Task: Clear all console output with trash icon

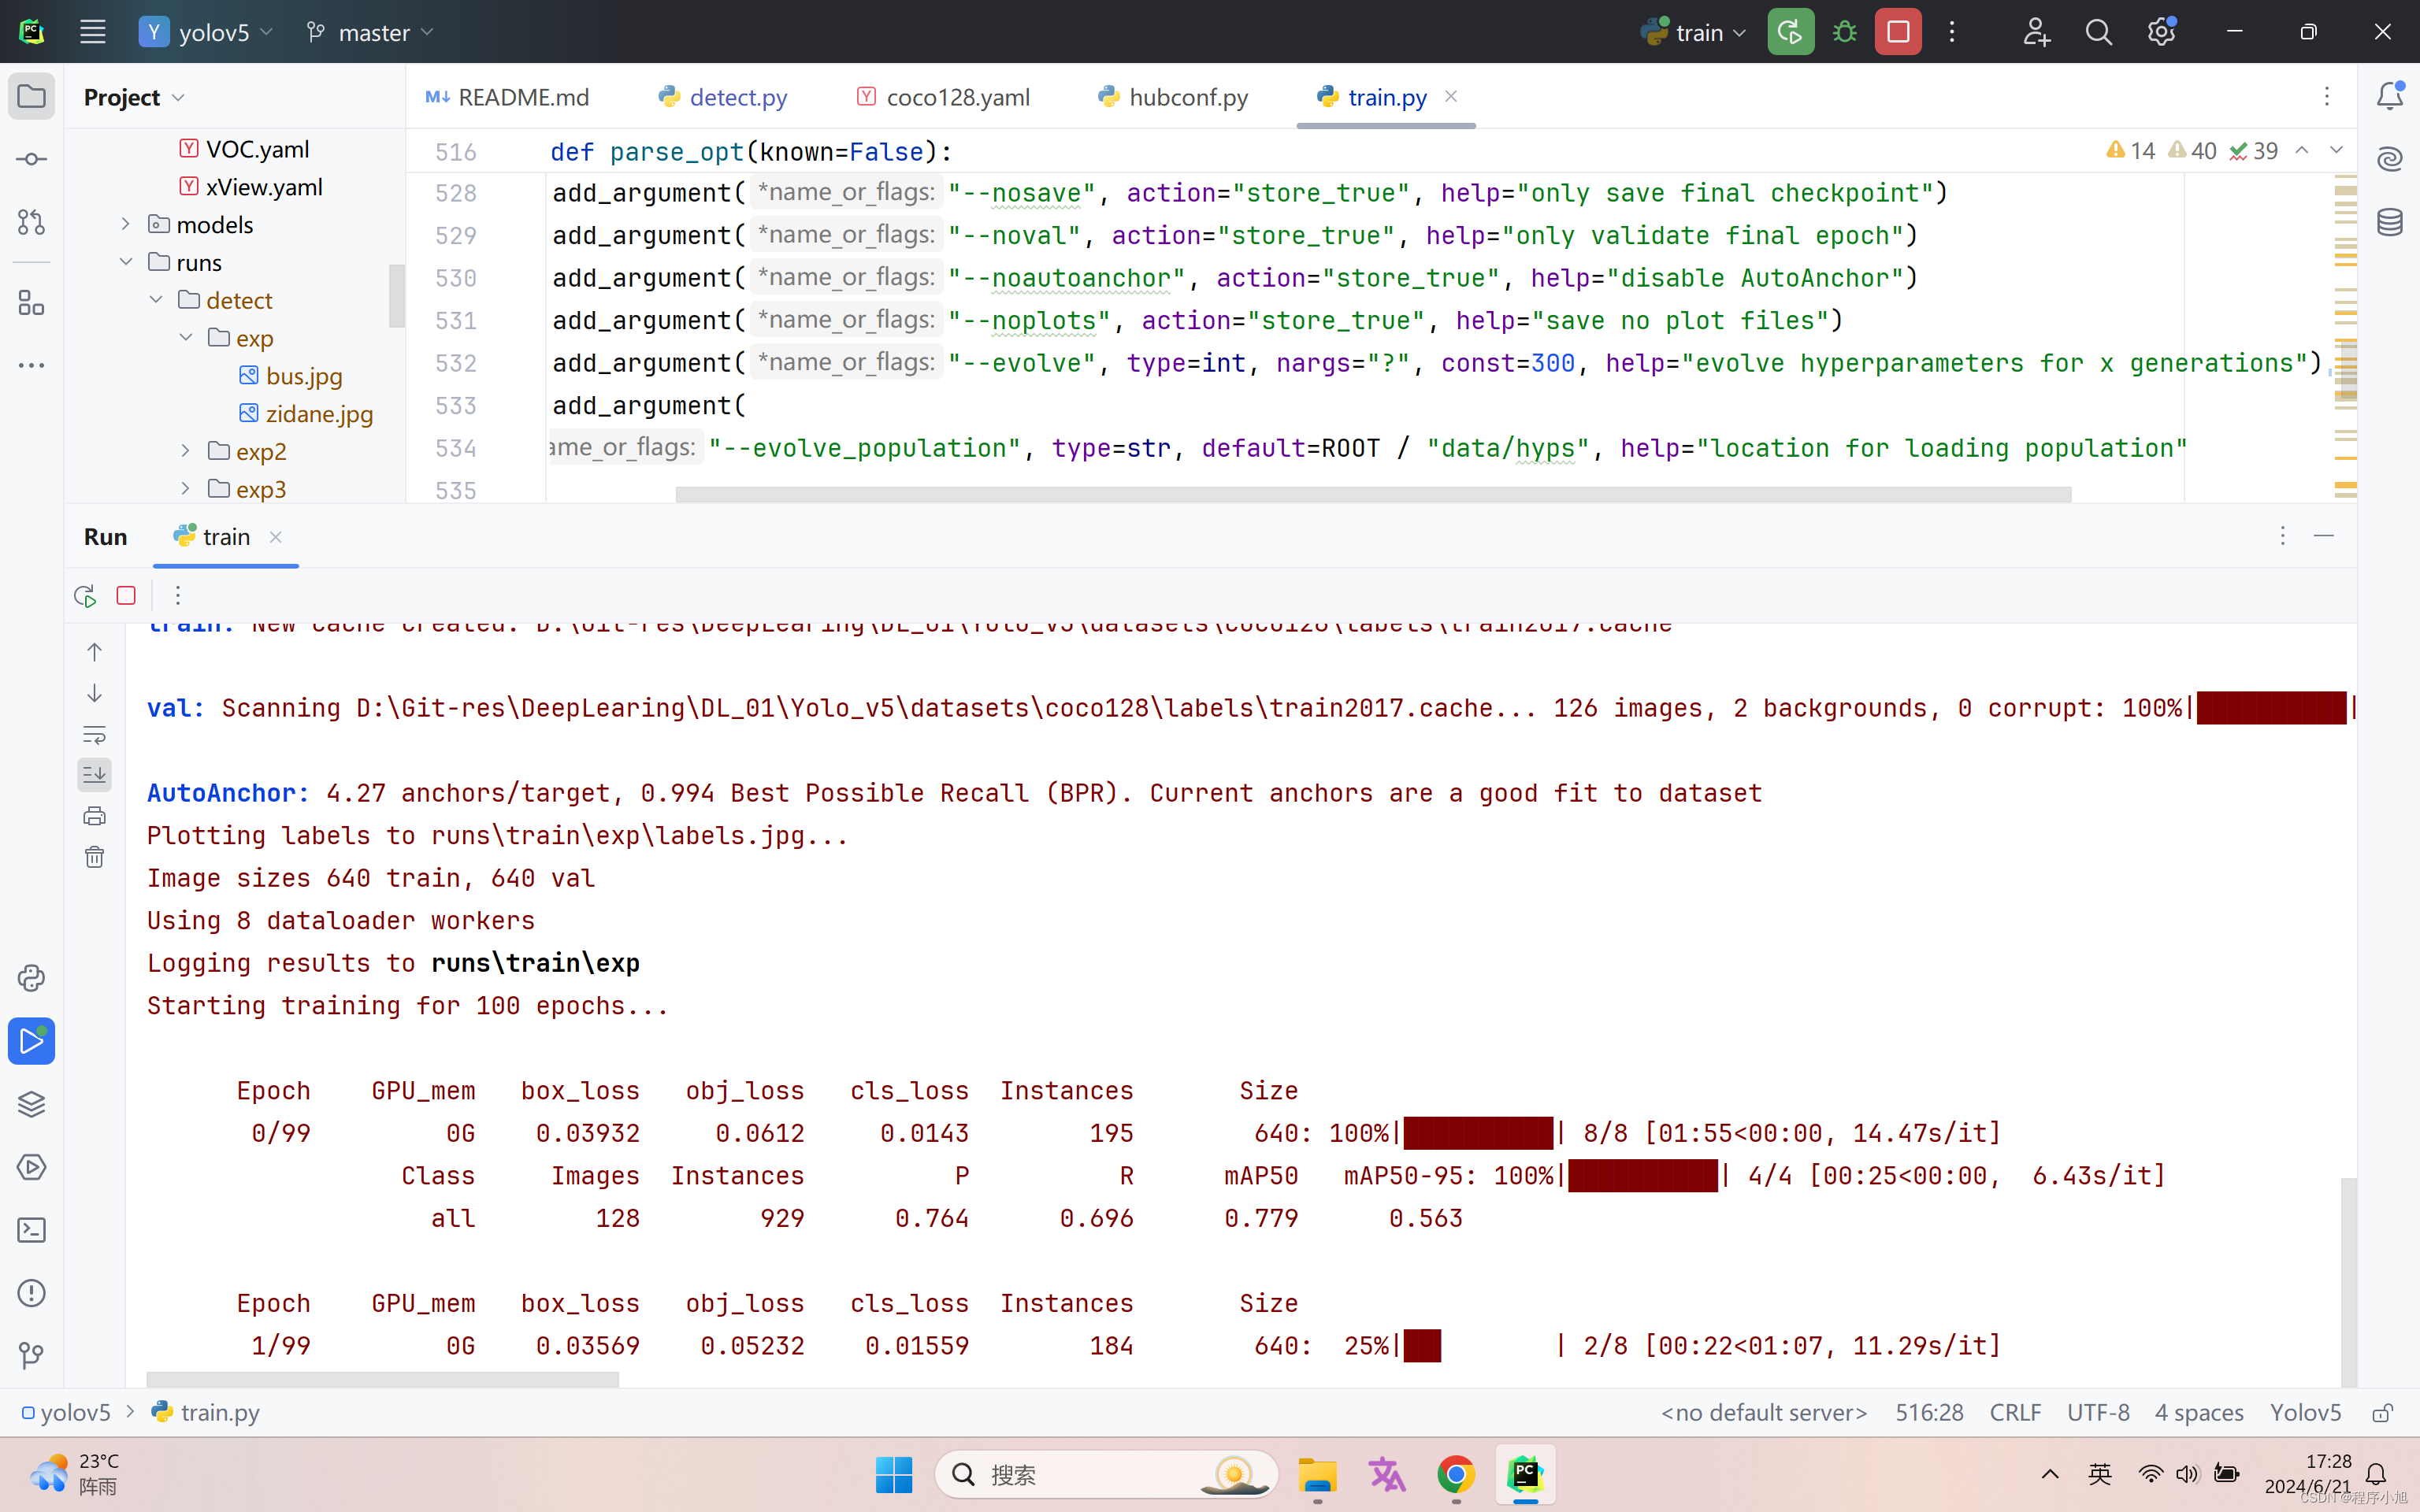Action: point(95,857)
